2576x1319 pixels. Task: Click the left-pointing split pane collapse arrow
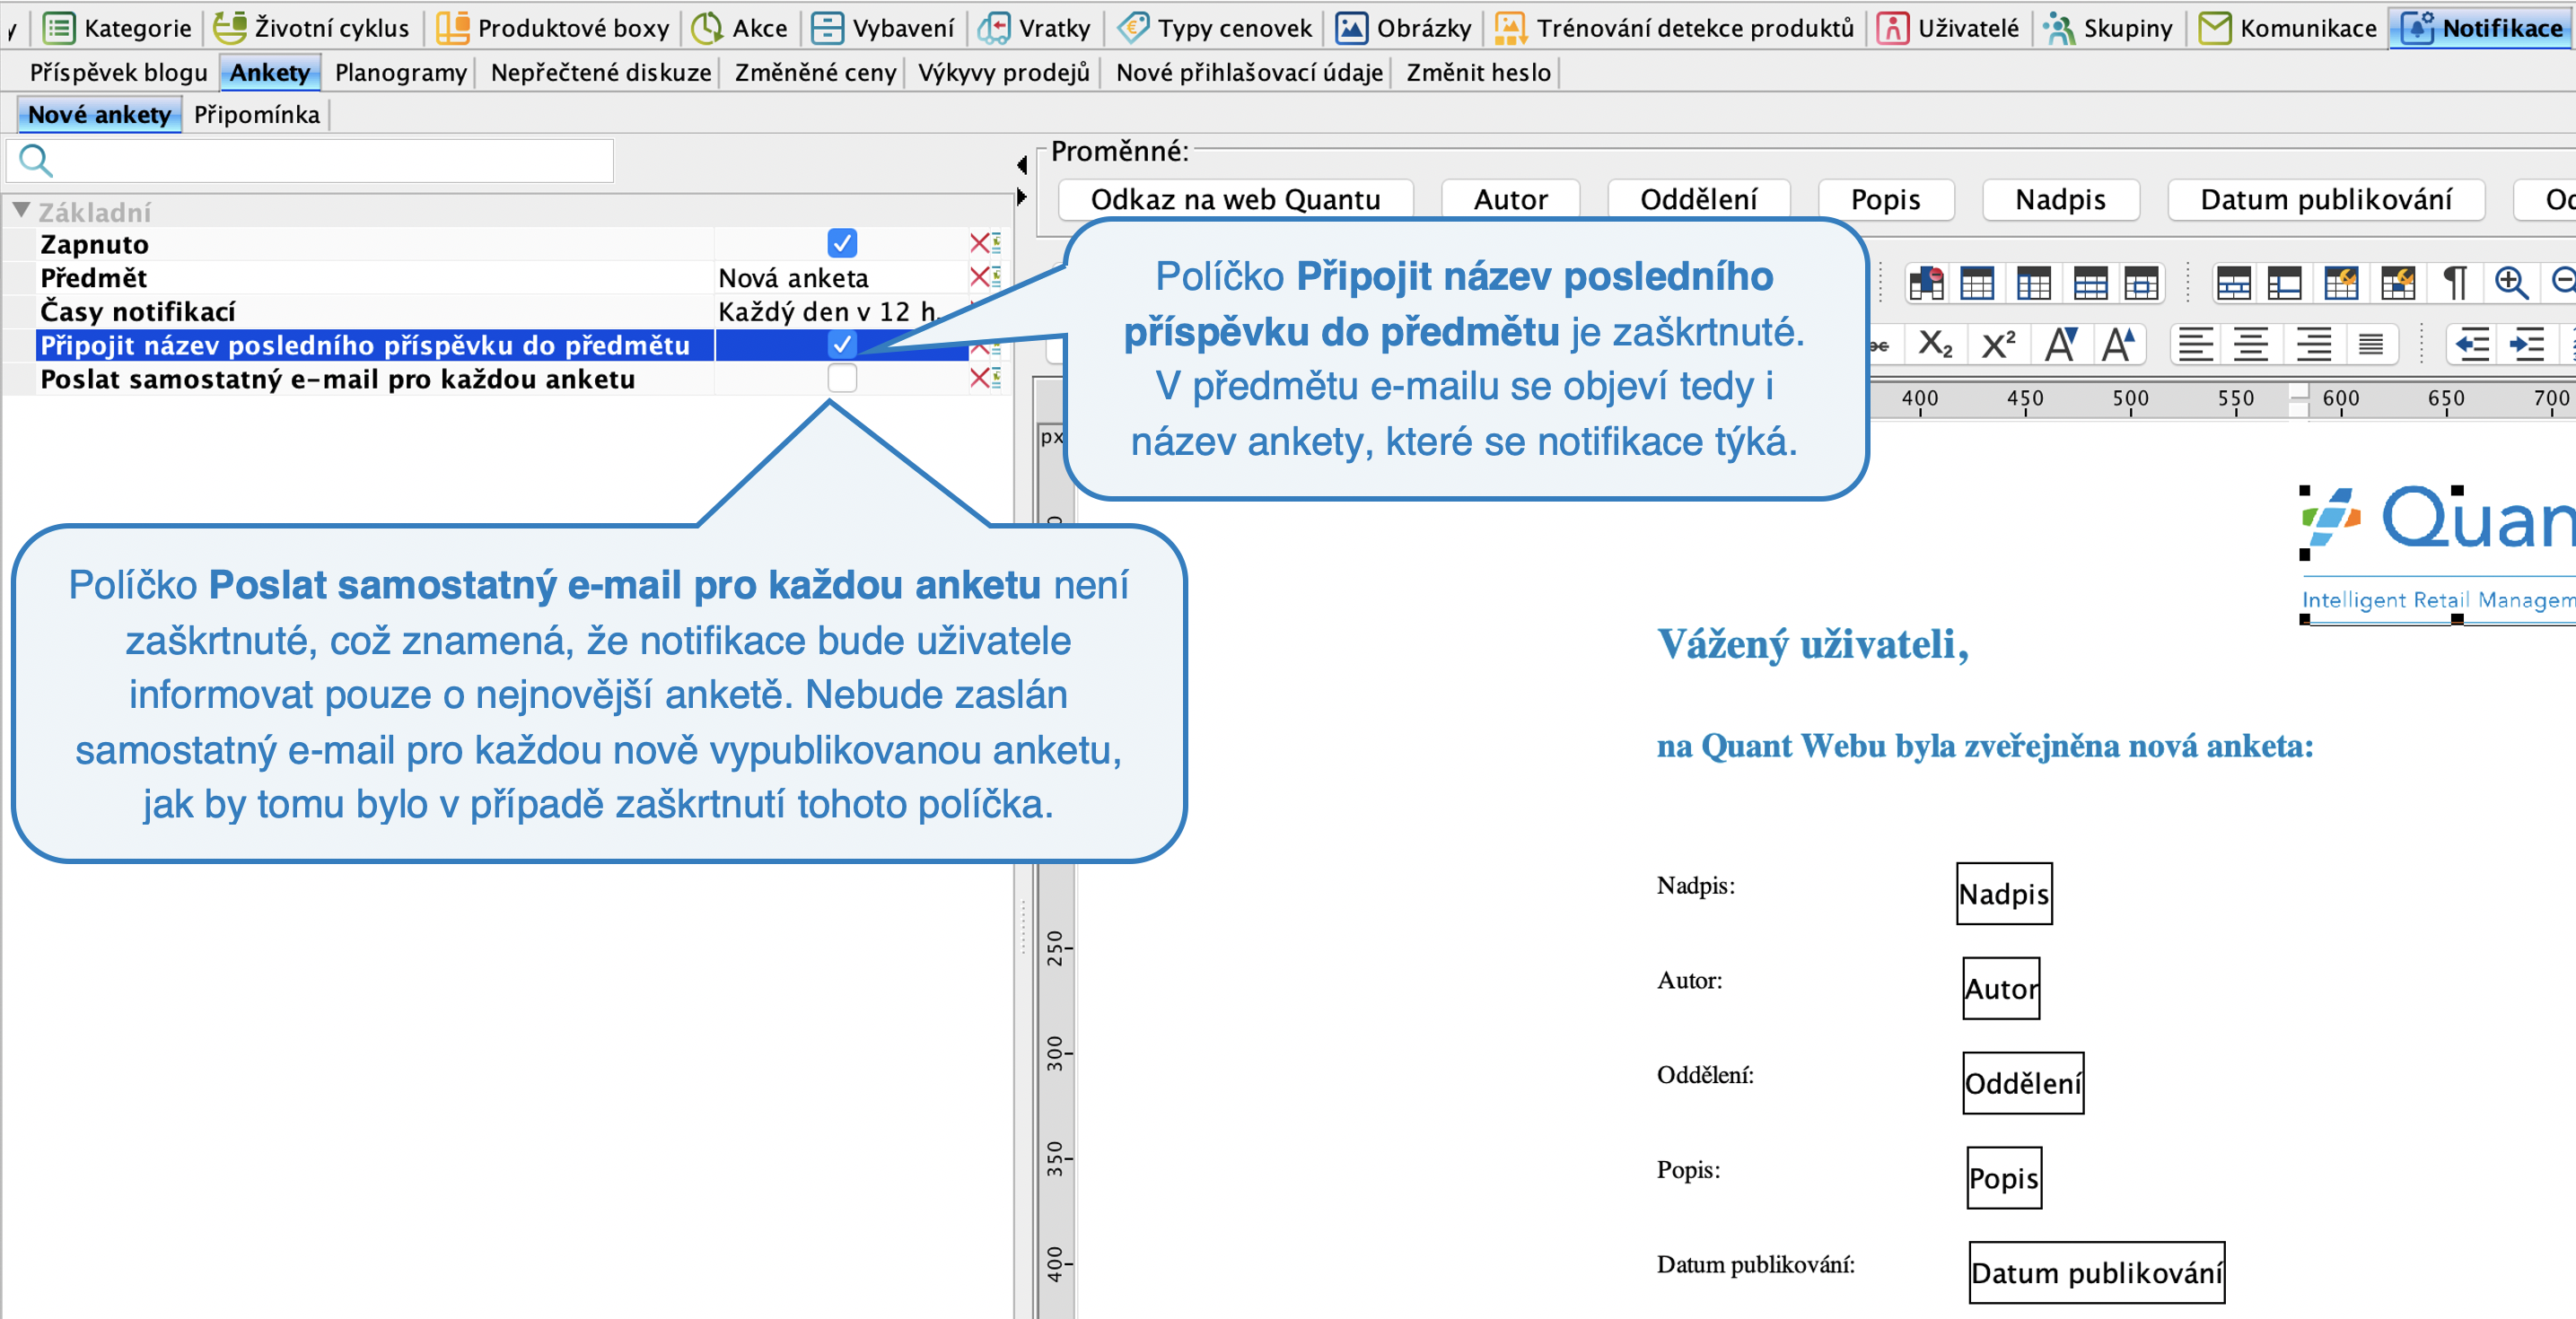point(1021,164)
